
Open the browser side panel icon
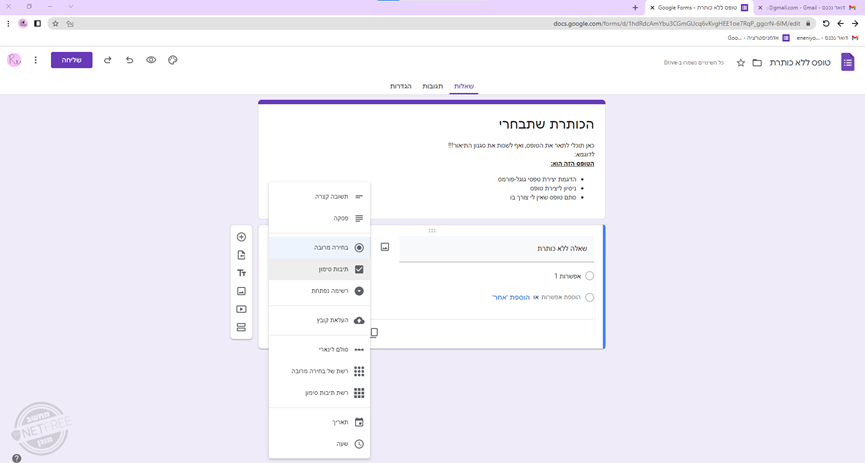[x=38, y=24]
